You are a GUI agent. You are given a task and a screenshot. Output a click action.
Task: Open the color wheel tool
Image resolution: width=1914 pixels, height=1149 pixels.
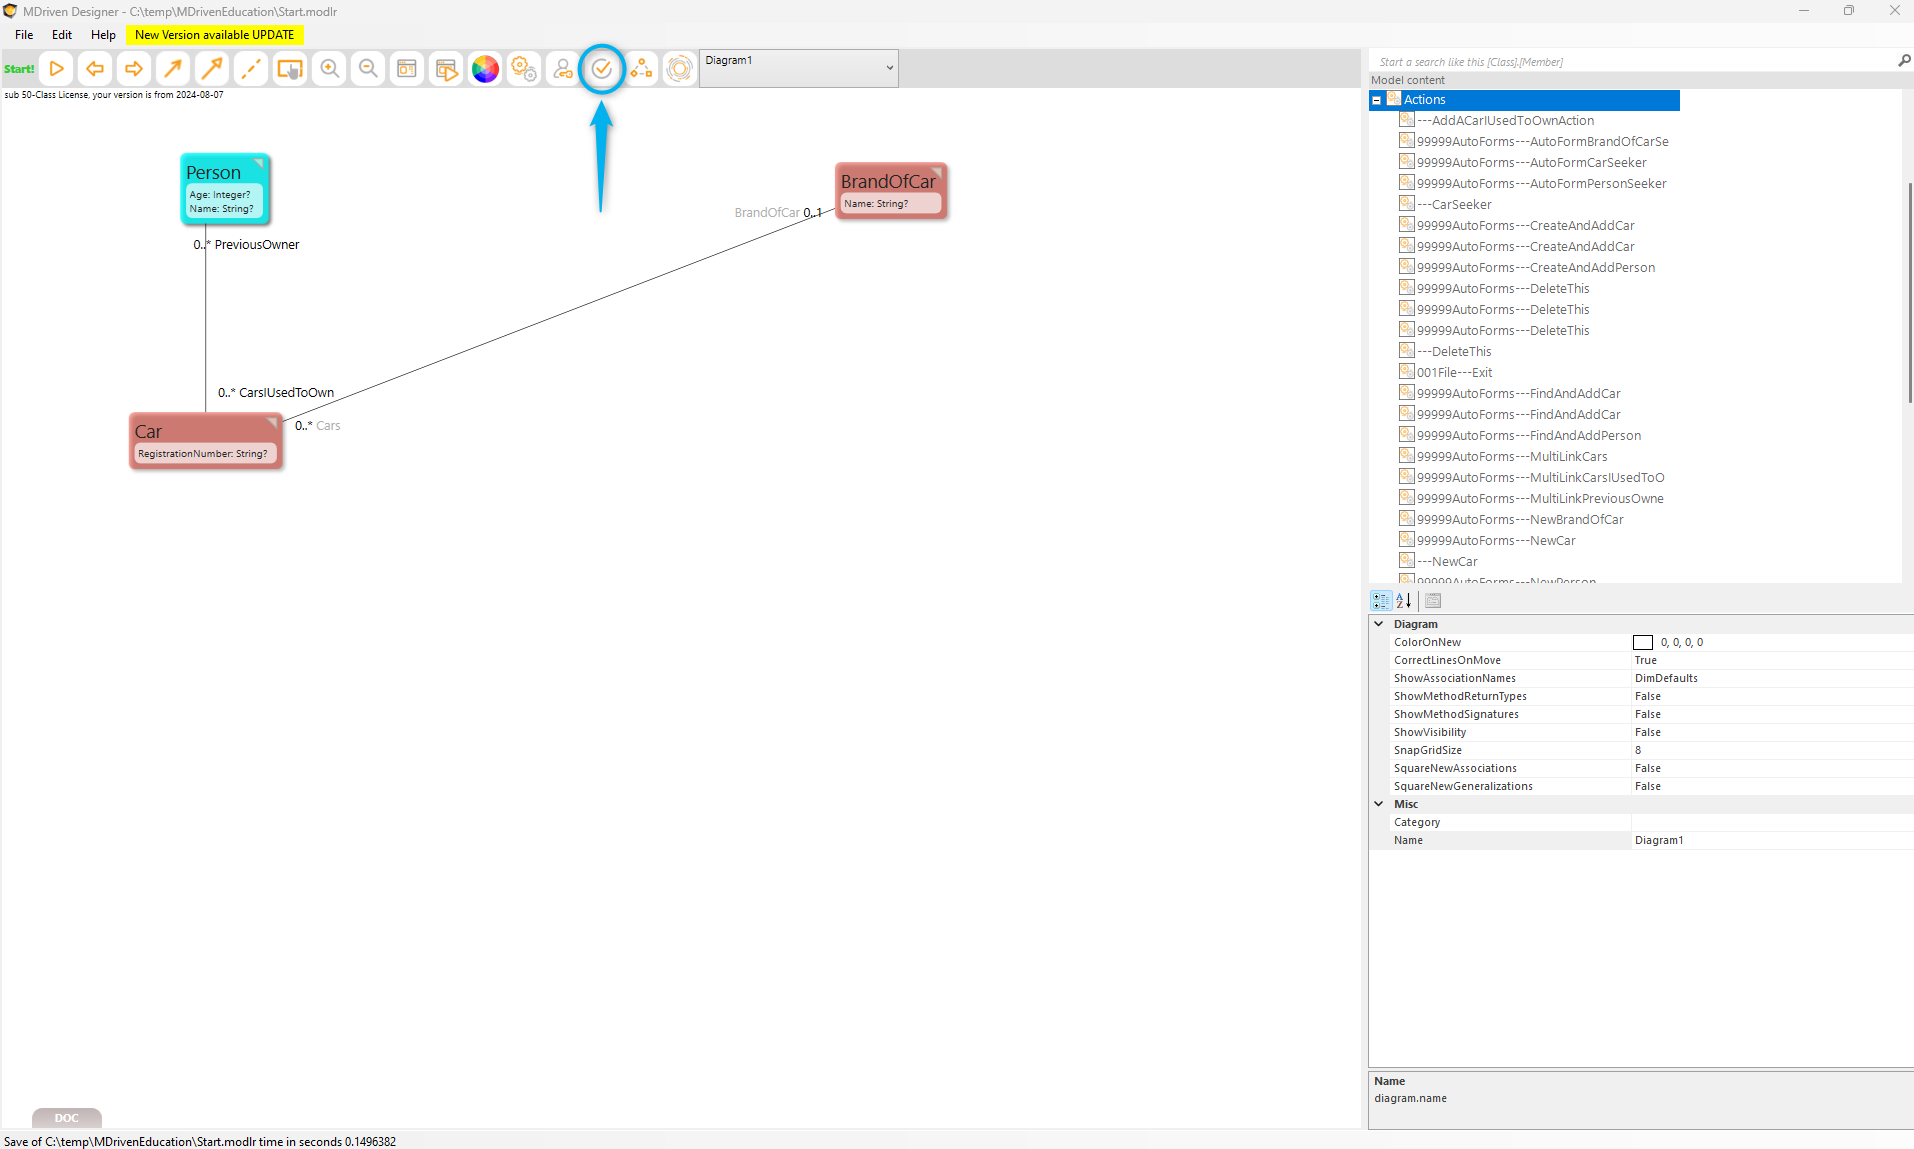485,69
